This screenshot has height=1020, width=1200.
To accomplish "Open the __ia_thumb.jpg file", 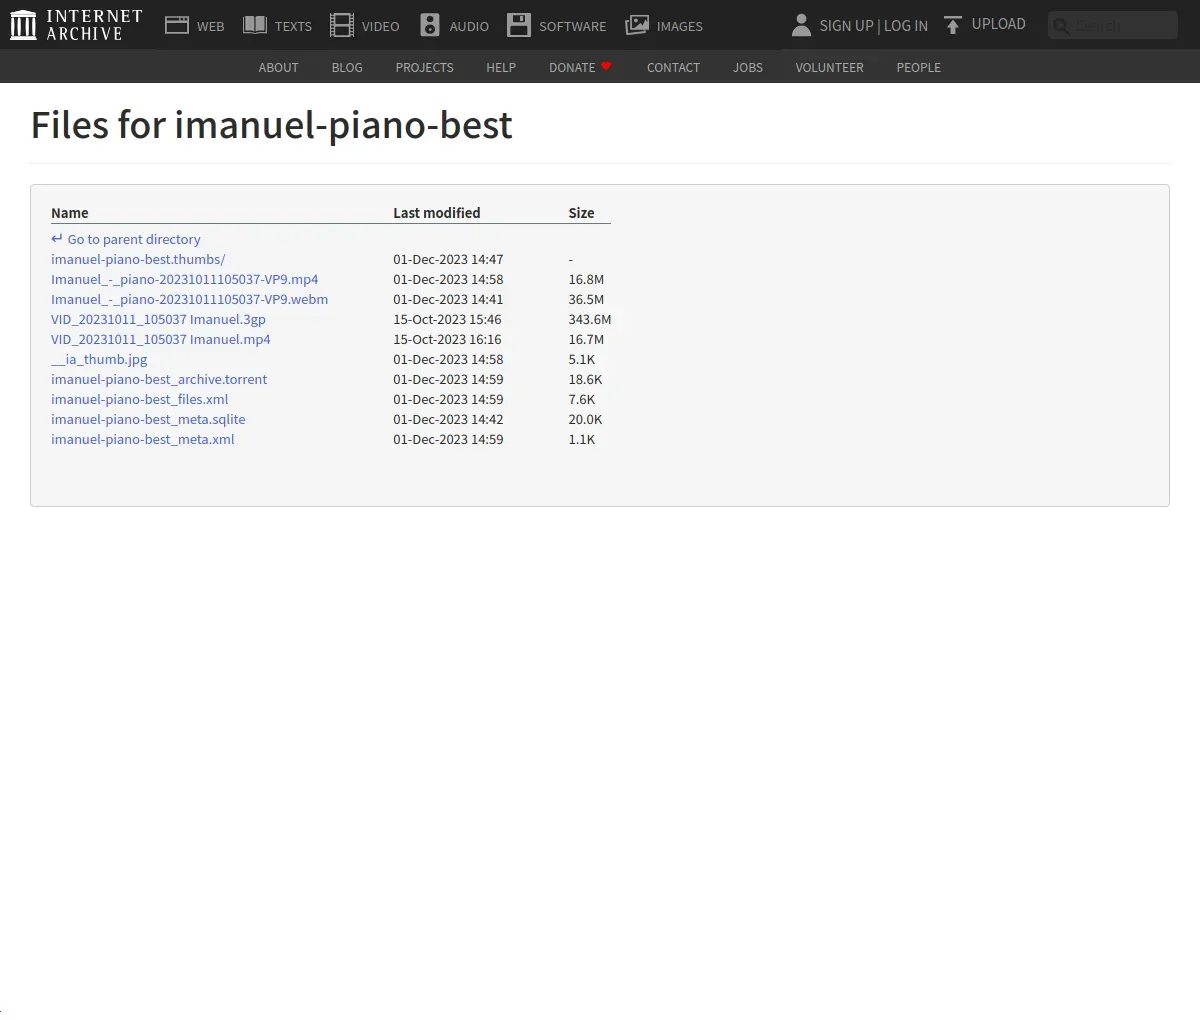I will (99, 359).
